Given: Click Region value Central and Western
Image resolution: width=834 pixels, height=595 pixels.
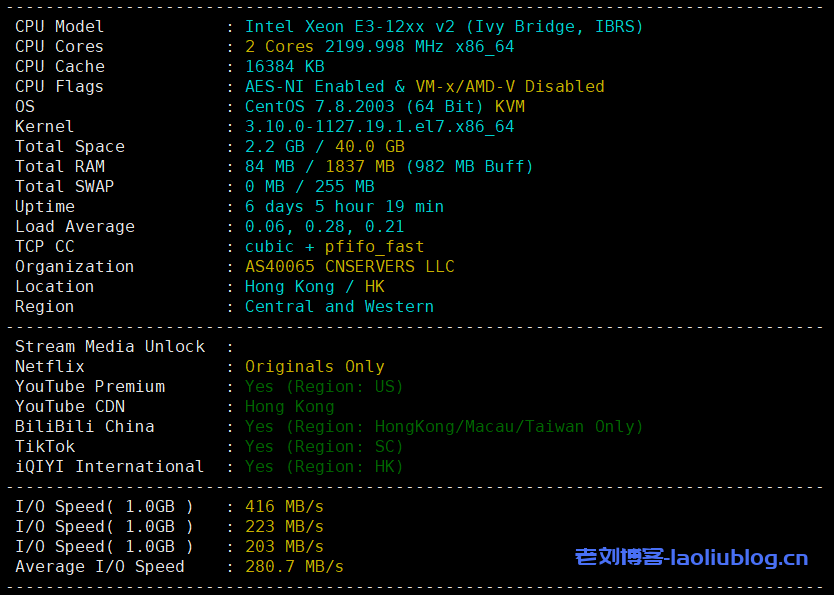Looking at the screenshot, I should click(339, 307).
